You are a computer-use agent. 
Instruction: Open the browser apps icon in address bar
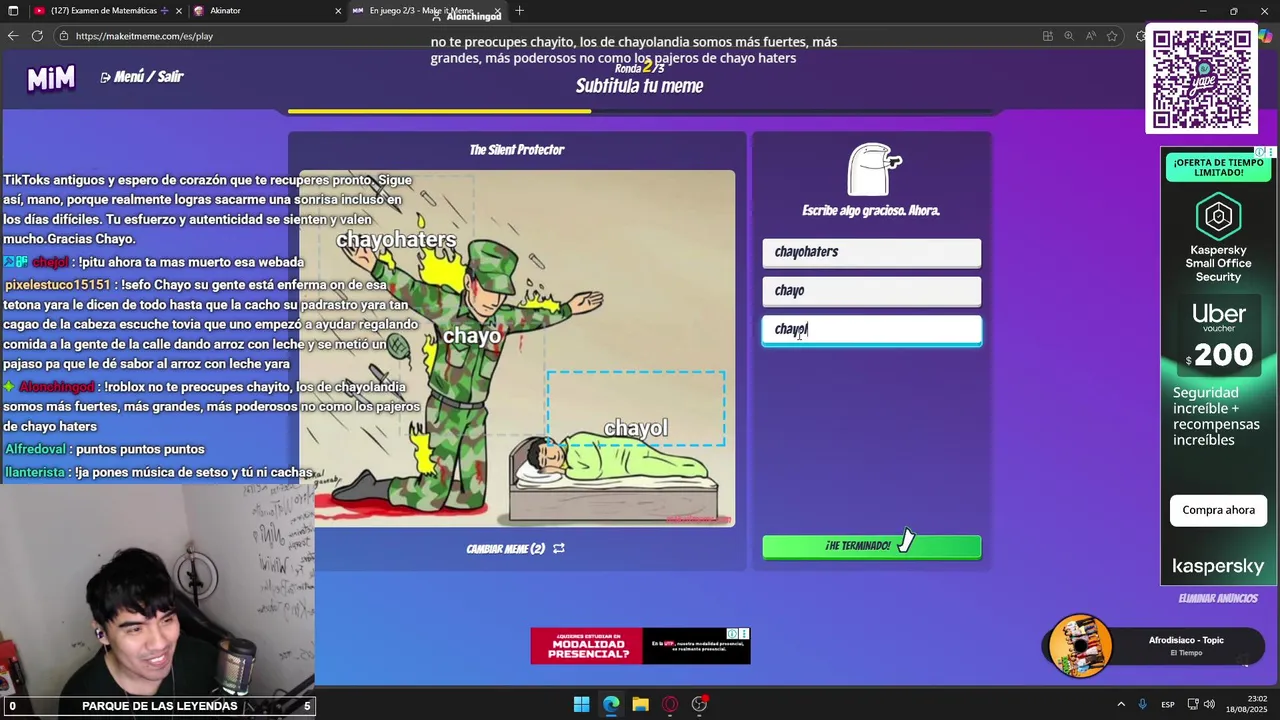pyautogui.click(x=1048, y=36)
